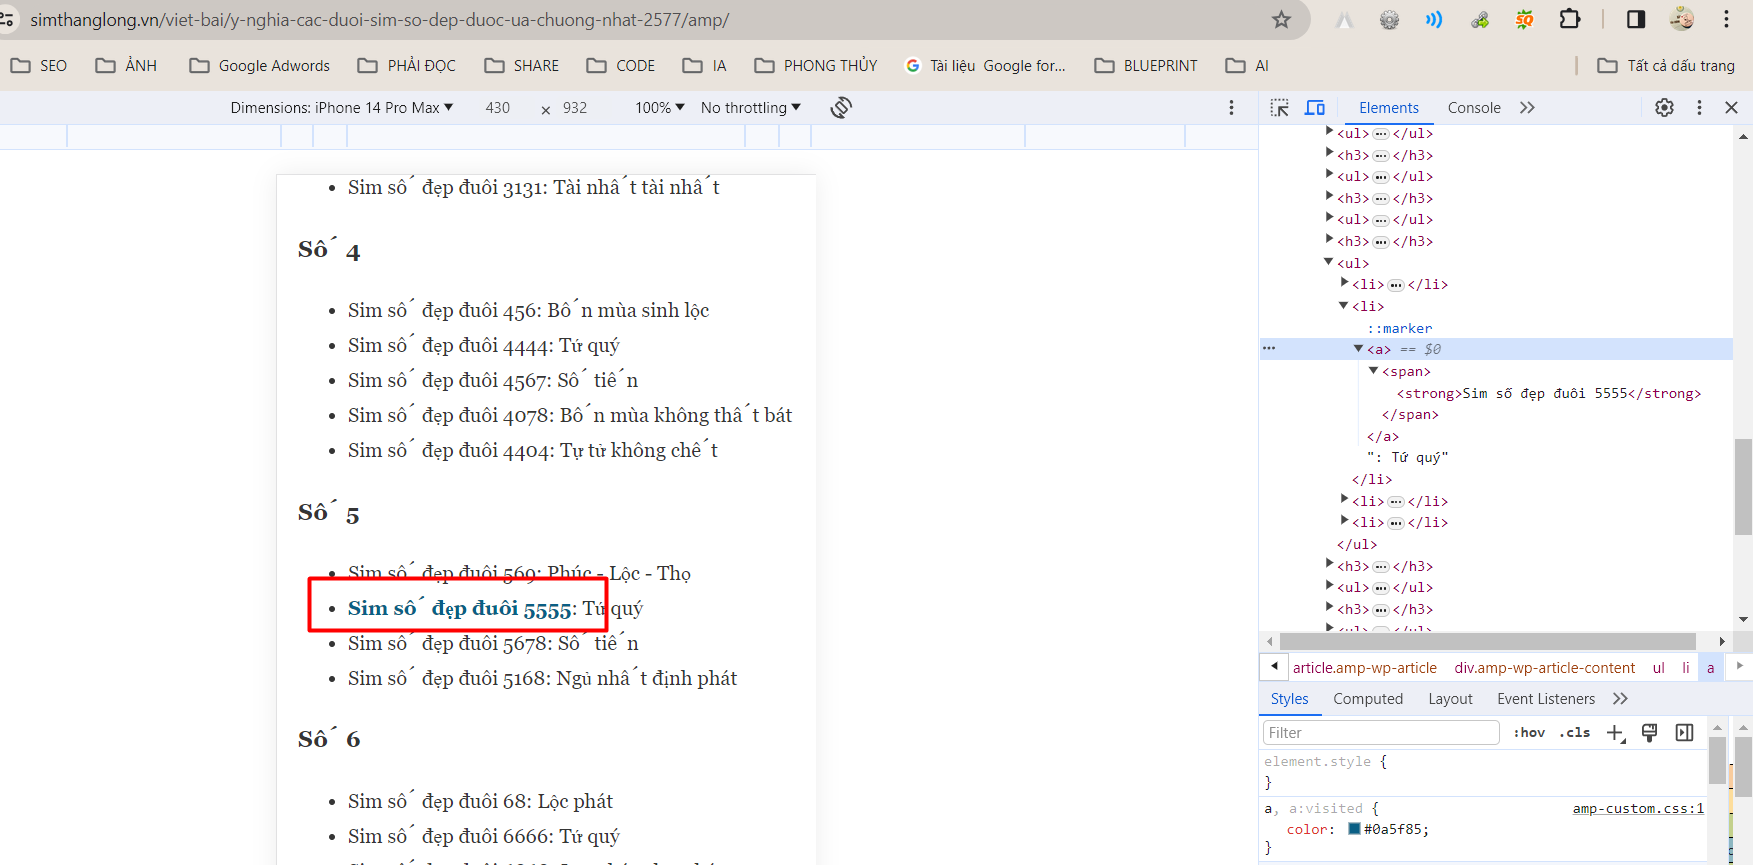Open the Google Adwords bookmarks folder
The image size is (1753, 865).
coord(259,65)
